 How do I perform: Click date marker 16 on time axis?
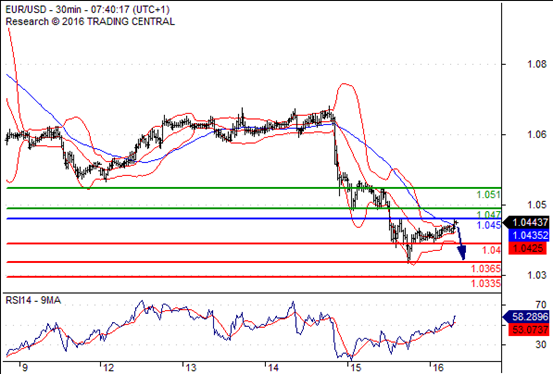438,368
